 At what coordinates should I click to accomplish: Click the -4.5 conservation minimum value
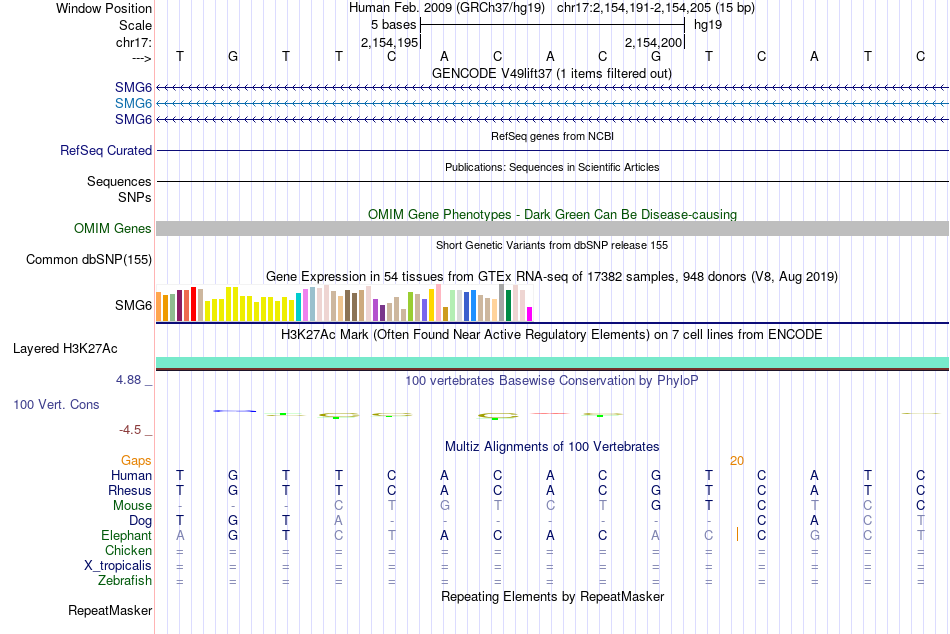point(130,430)
